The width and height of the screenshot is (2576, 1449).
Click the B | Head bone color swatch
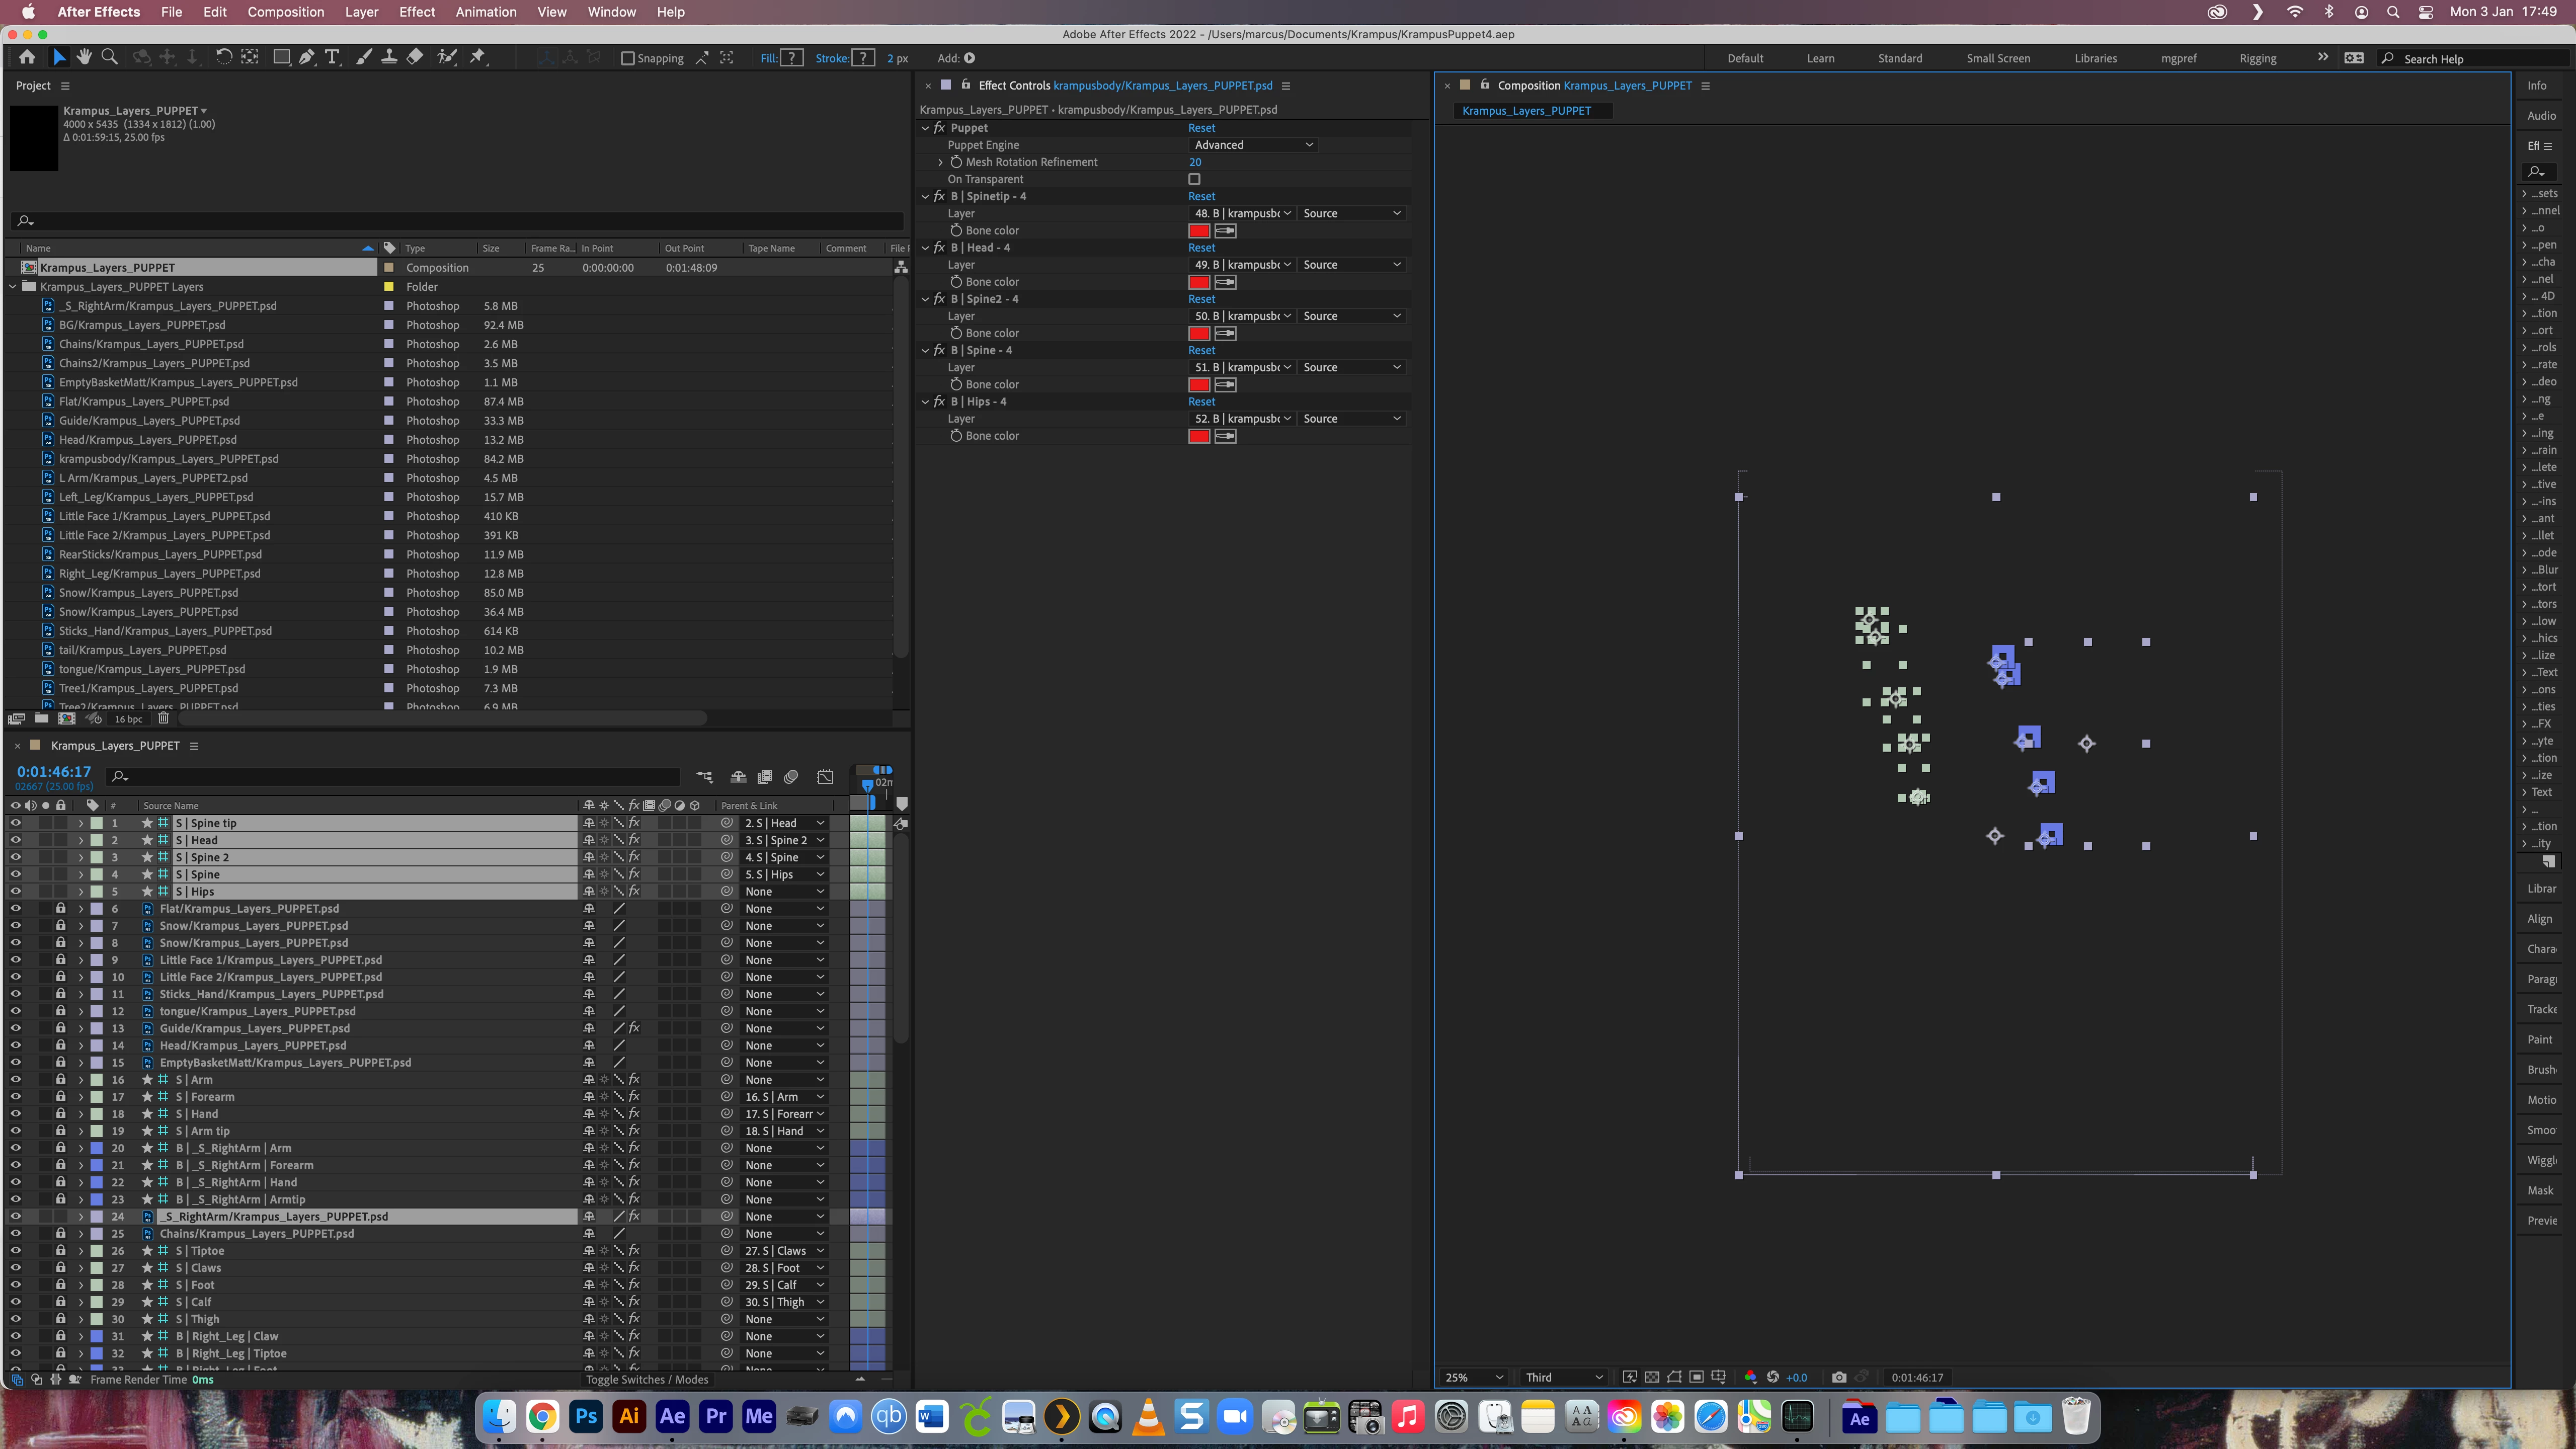[1199, 282]
